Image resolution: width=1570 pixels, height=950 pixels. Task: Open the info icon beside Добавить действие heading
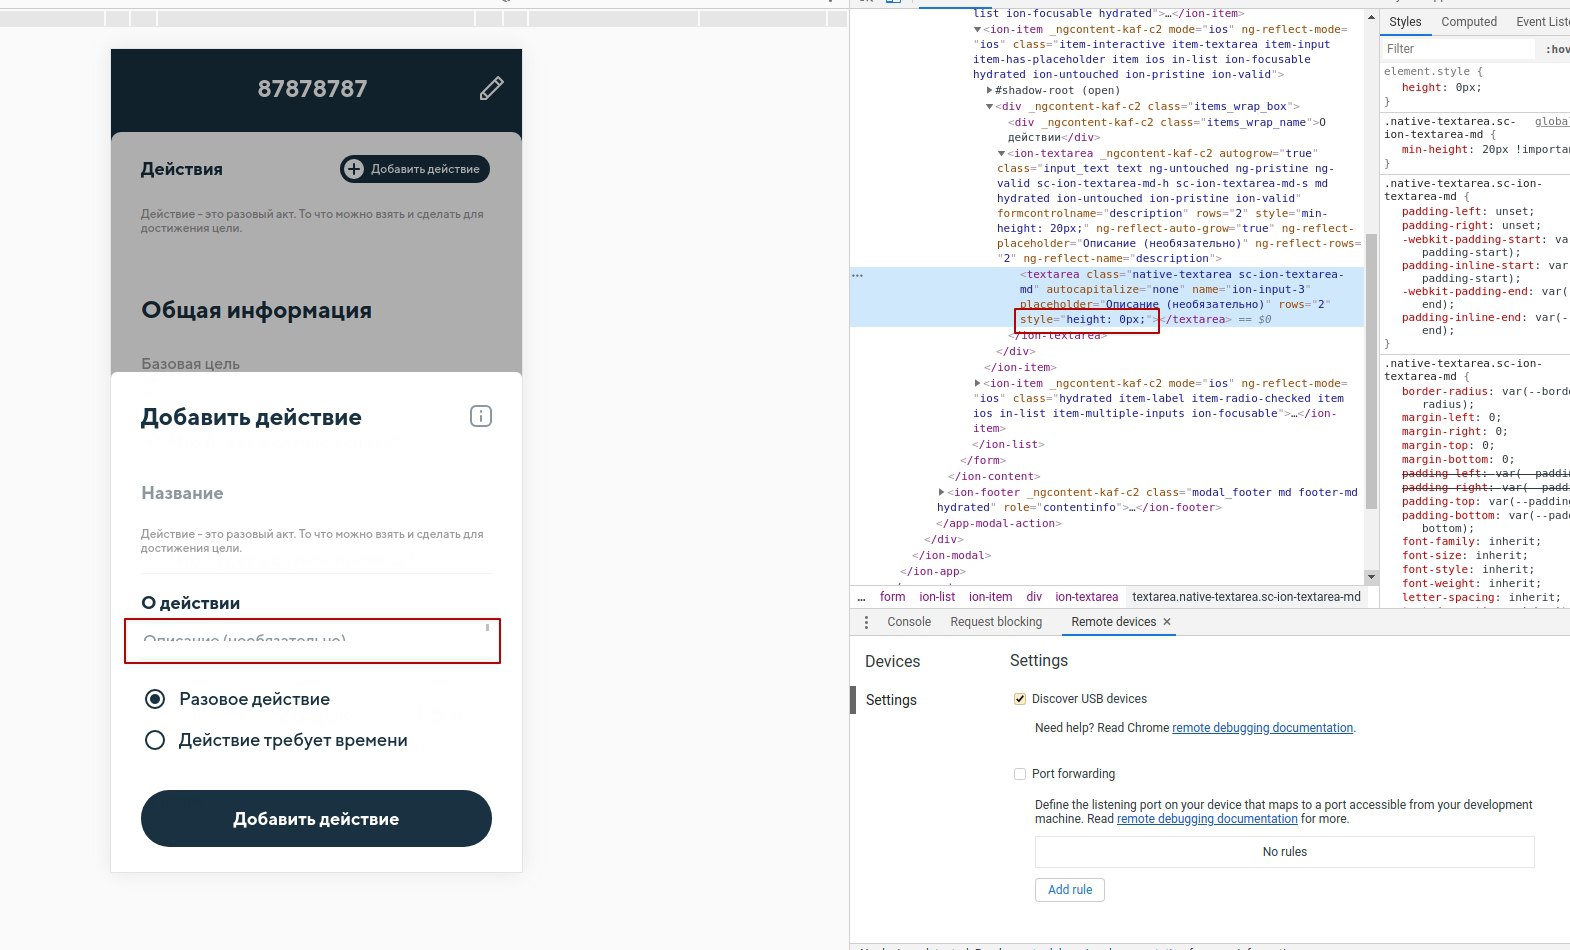pos(481,416)
